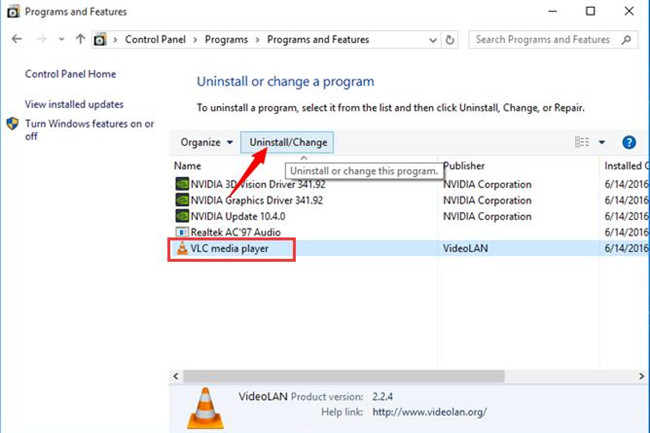The height and width of the screenshot is (433, 650).
Task: Click the Uninstall/Change button
Action: pos(287,142)
